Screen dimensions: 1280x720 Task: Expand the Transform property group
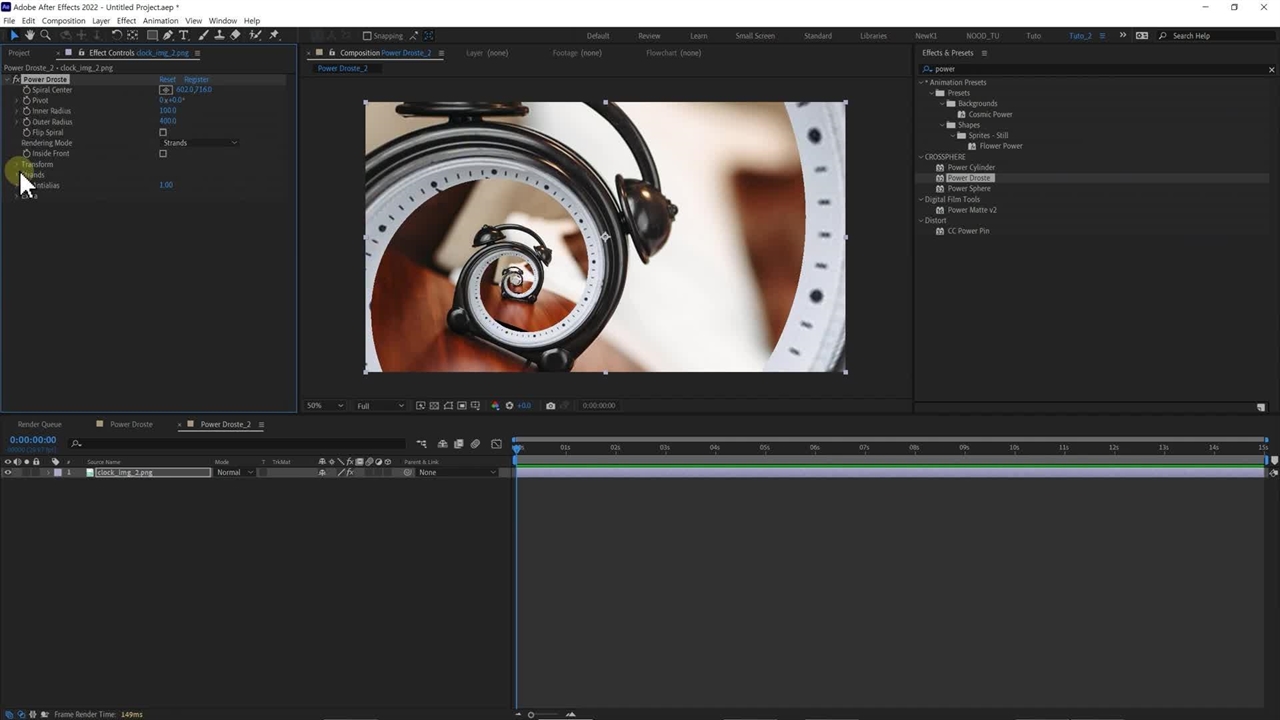(16, 164)
